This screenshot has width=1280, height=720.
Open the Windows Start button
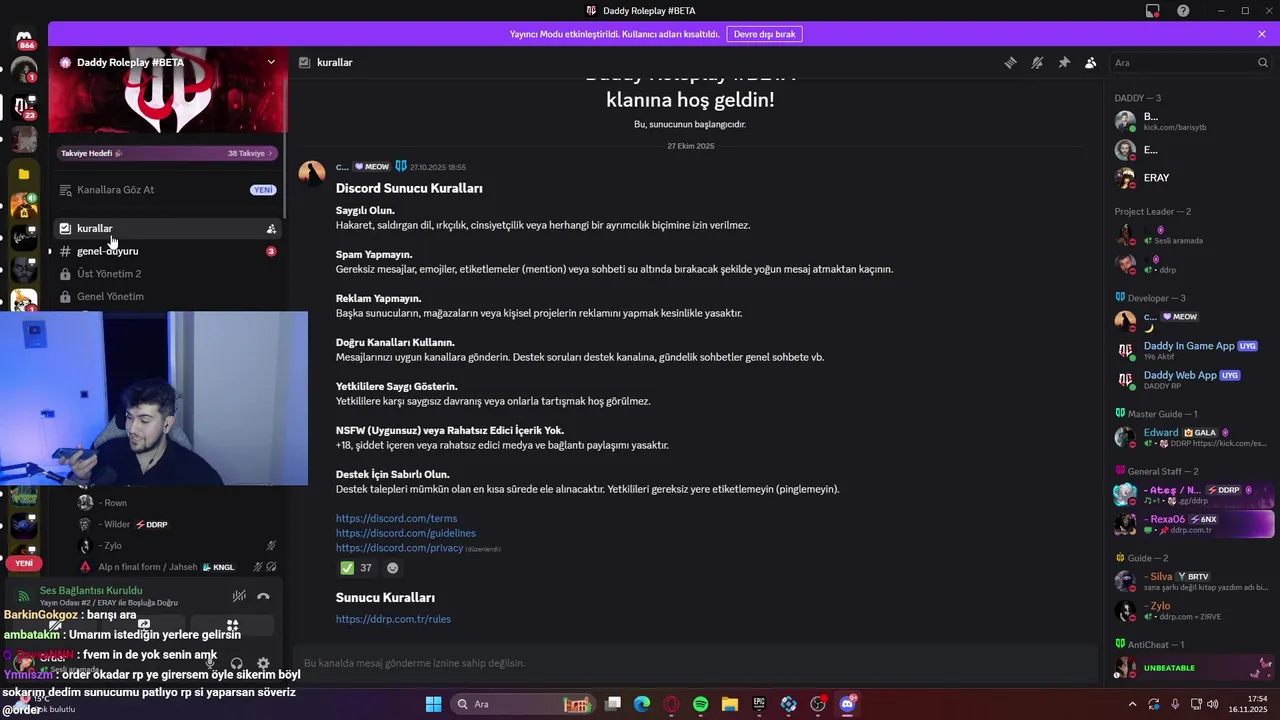(x=433, y=704)
